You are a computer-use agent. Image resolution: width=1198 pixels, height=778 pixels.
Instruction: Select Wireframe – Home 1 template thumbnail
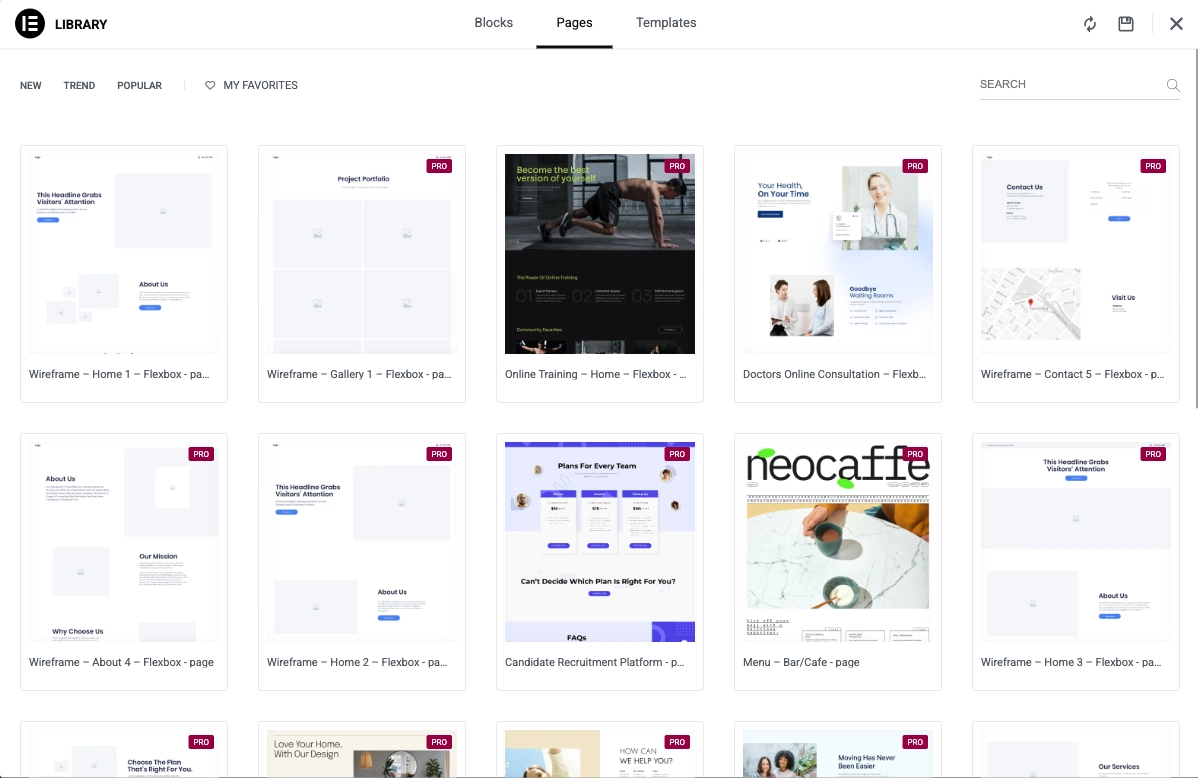click(124, 254)
